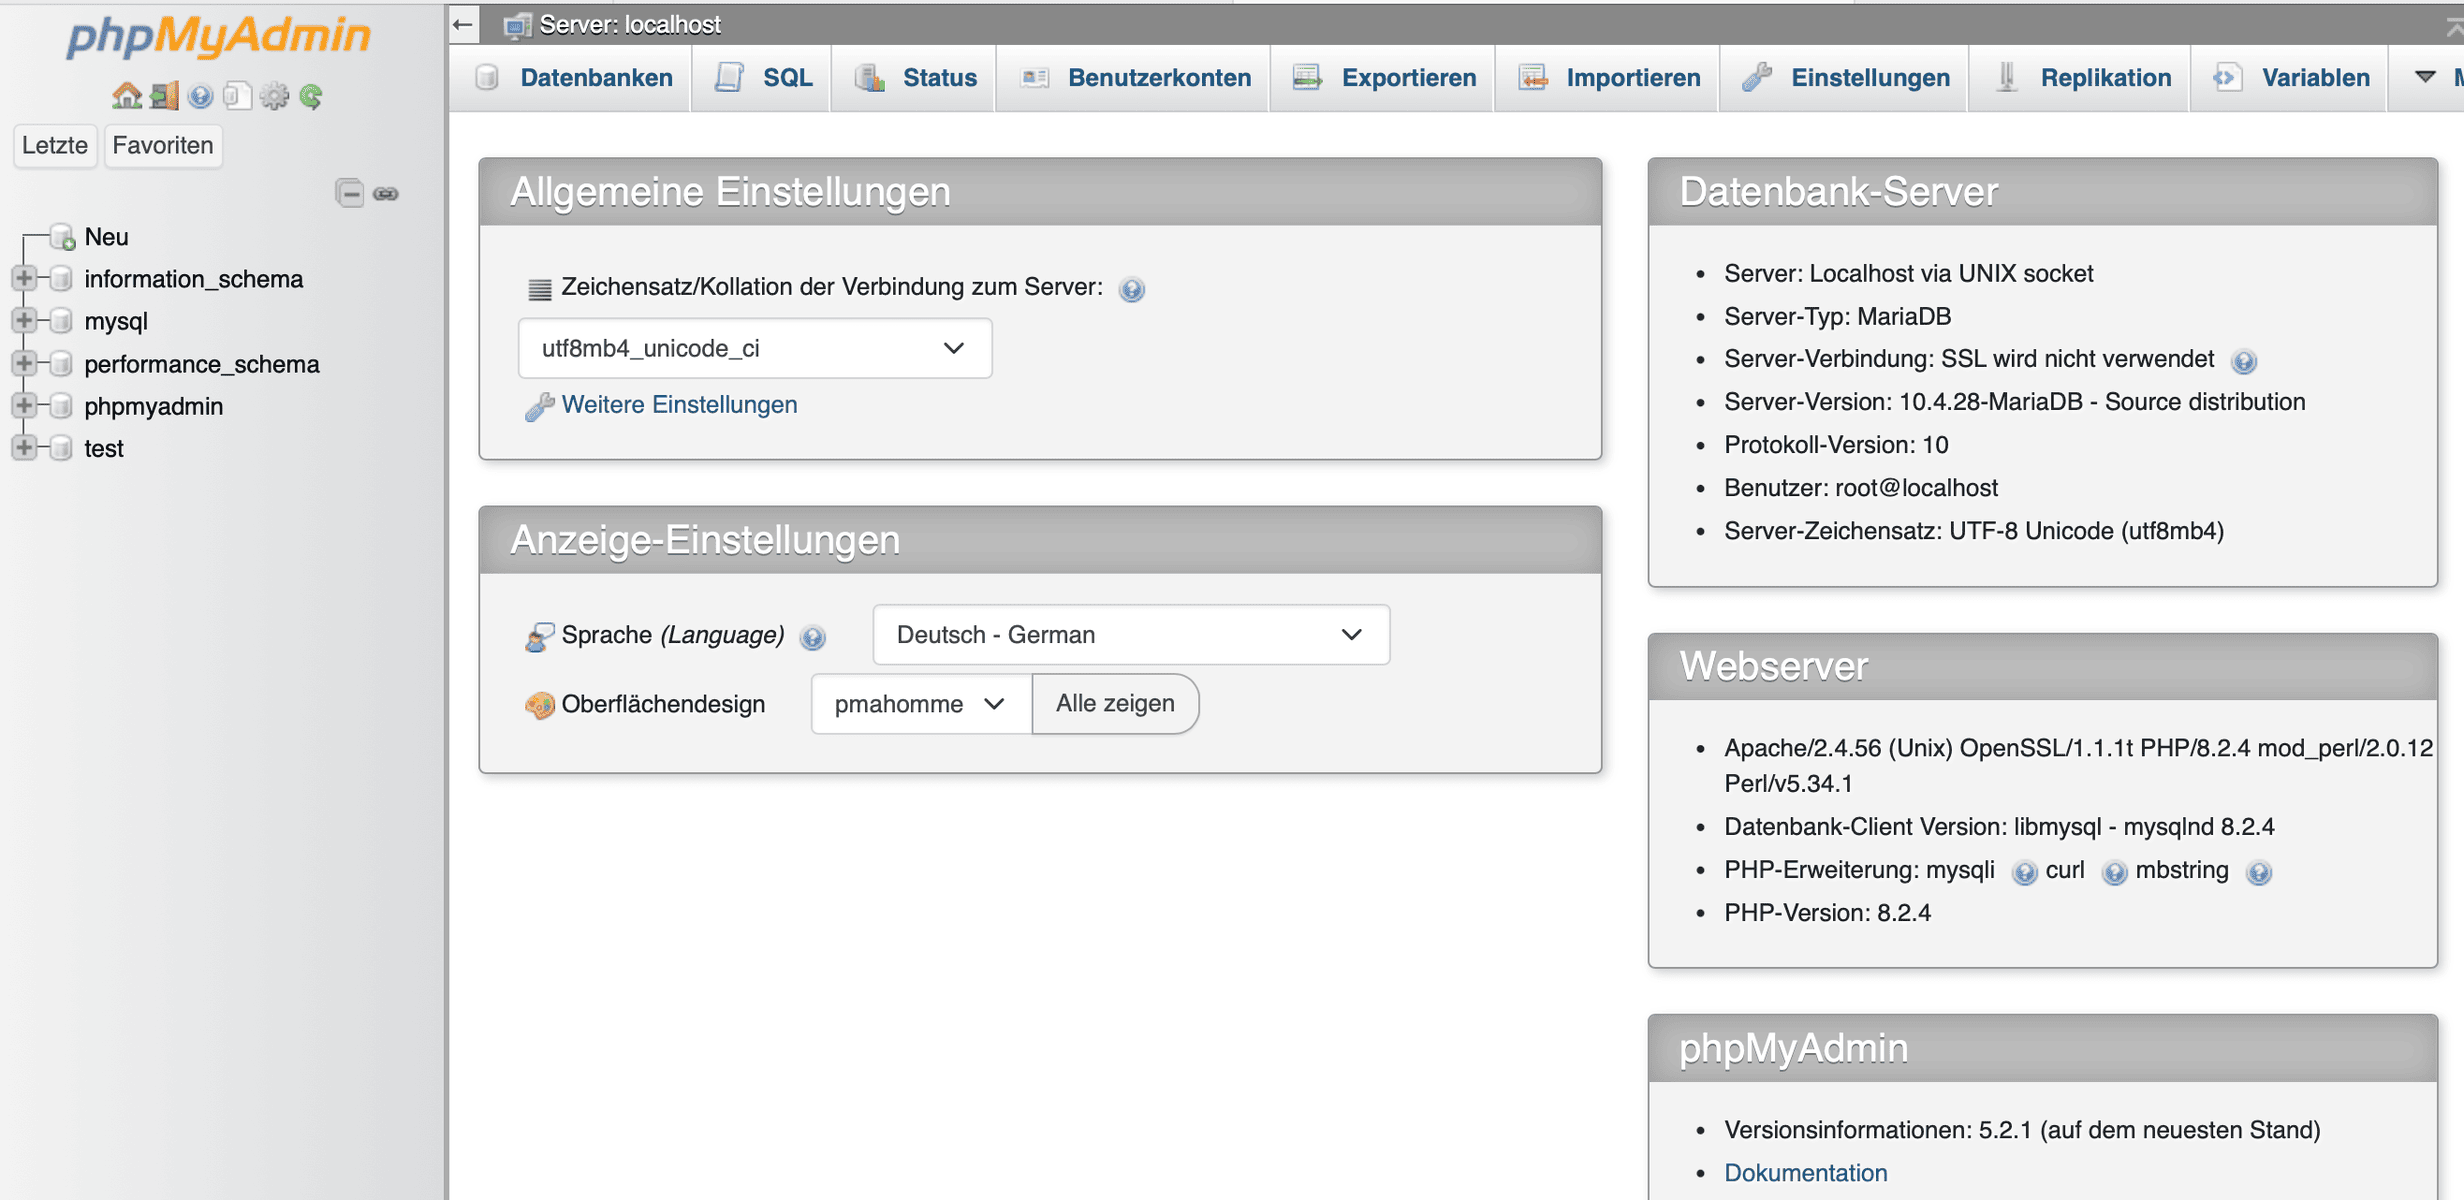Screen dimensions: 2464x1200
Task: Go to home via house icon
Action: (x=126, y=96)
